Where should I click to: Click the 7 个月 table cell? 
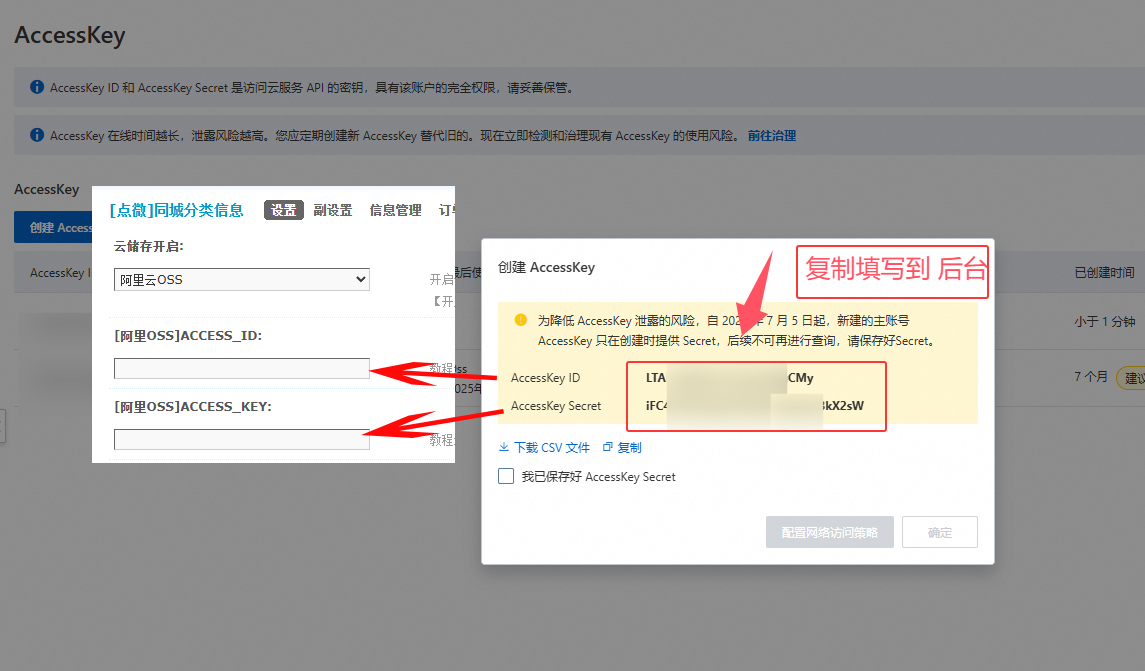coord(1090,377)
